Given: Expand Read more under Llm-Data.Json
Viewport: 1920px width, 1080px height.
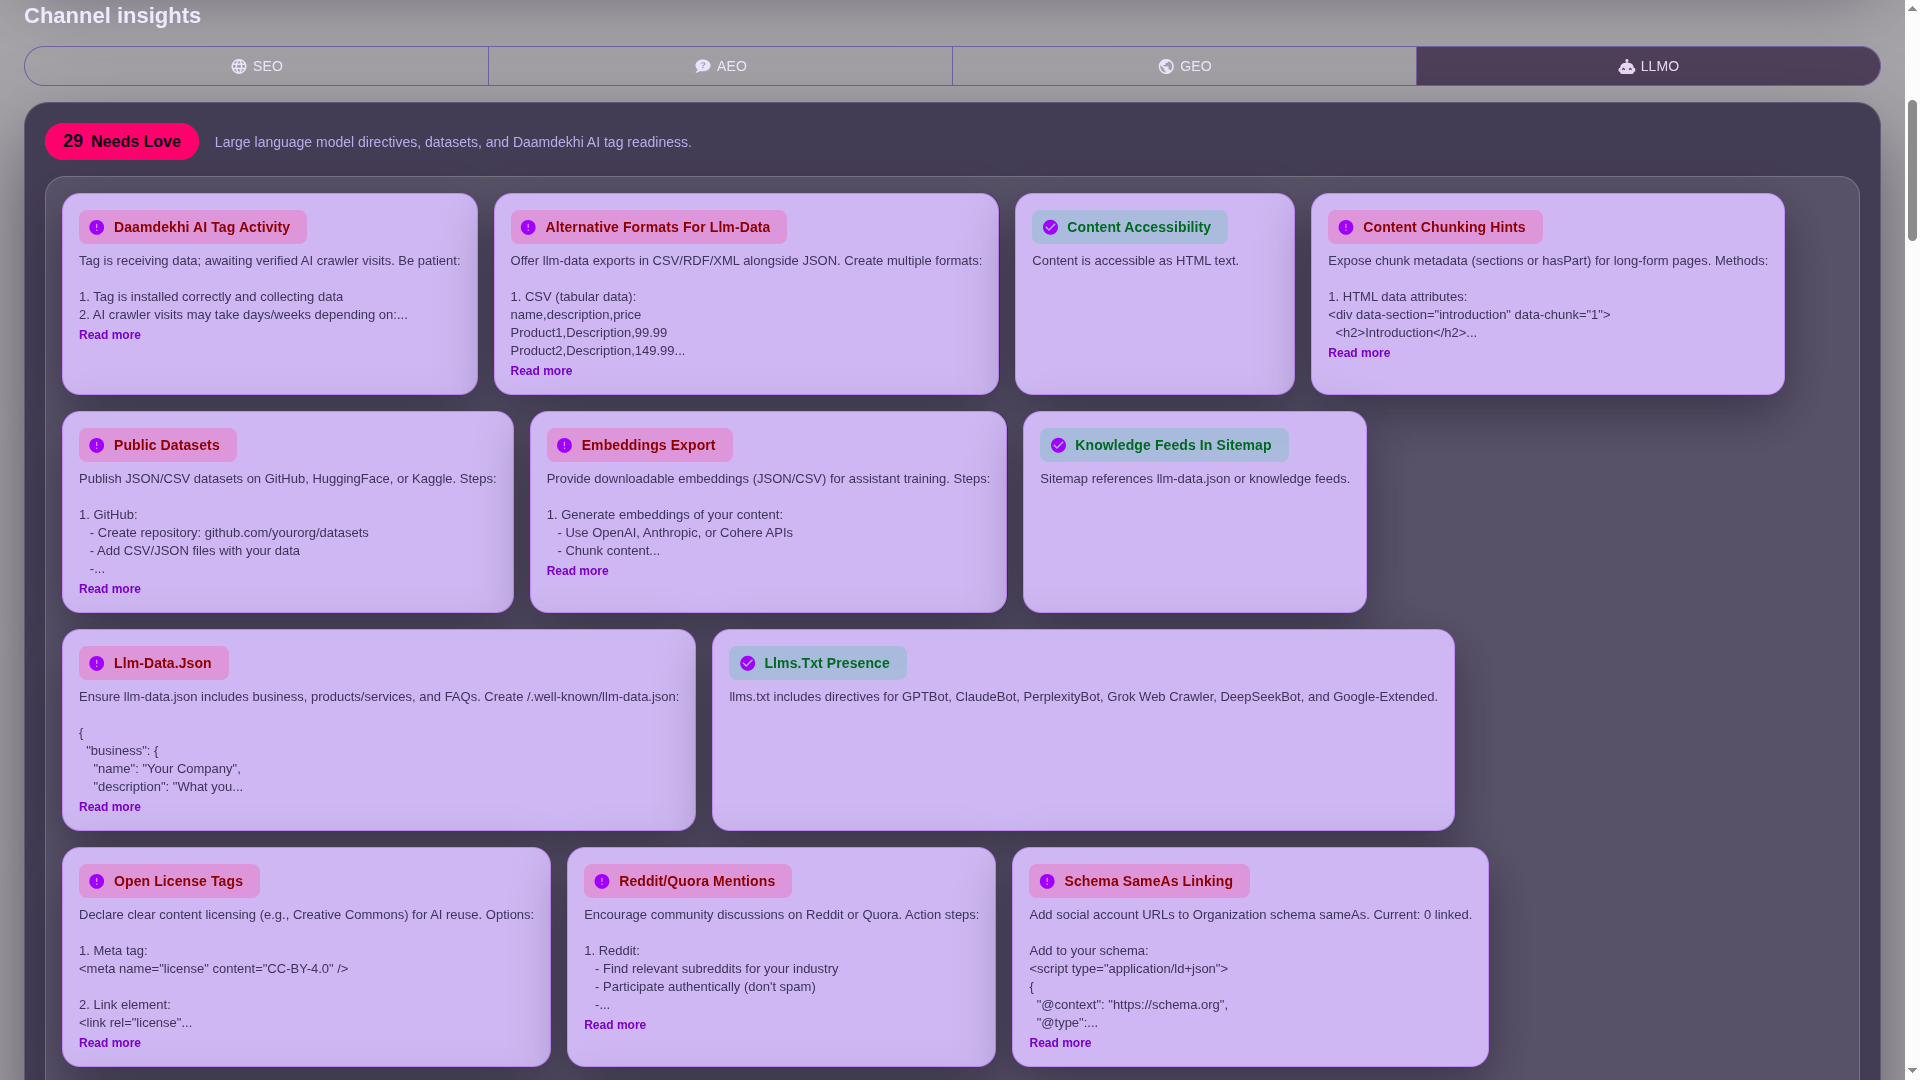Looking at the screenshot, I should (x=110, y=808).
